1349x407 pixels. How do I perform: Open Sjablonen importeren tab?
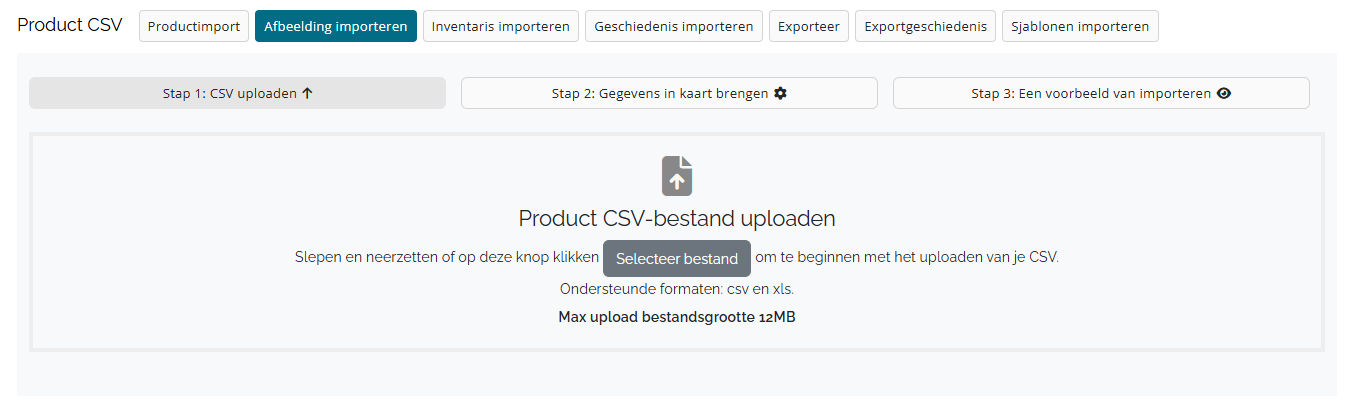[x=1080, y=26]
